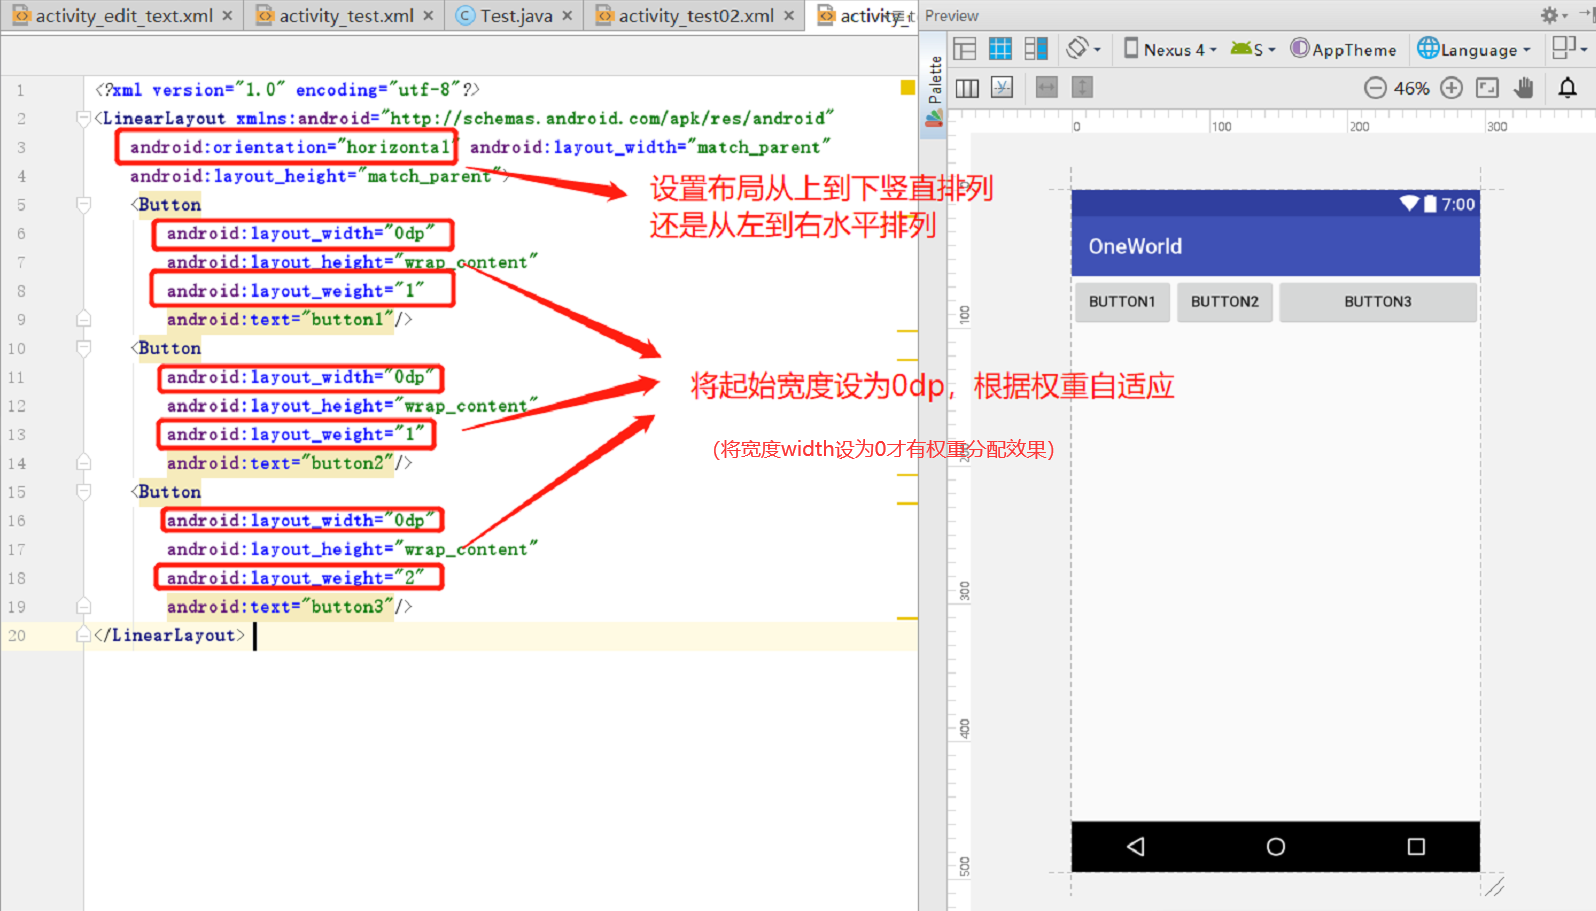Open the screen orientation dropdown
This screenshot has width=1596, height=911.
(x=1084, y=49)
